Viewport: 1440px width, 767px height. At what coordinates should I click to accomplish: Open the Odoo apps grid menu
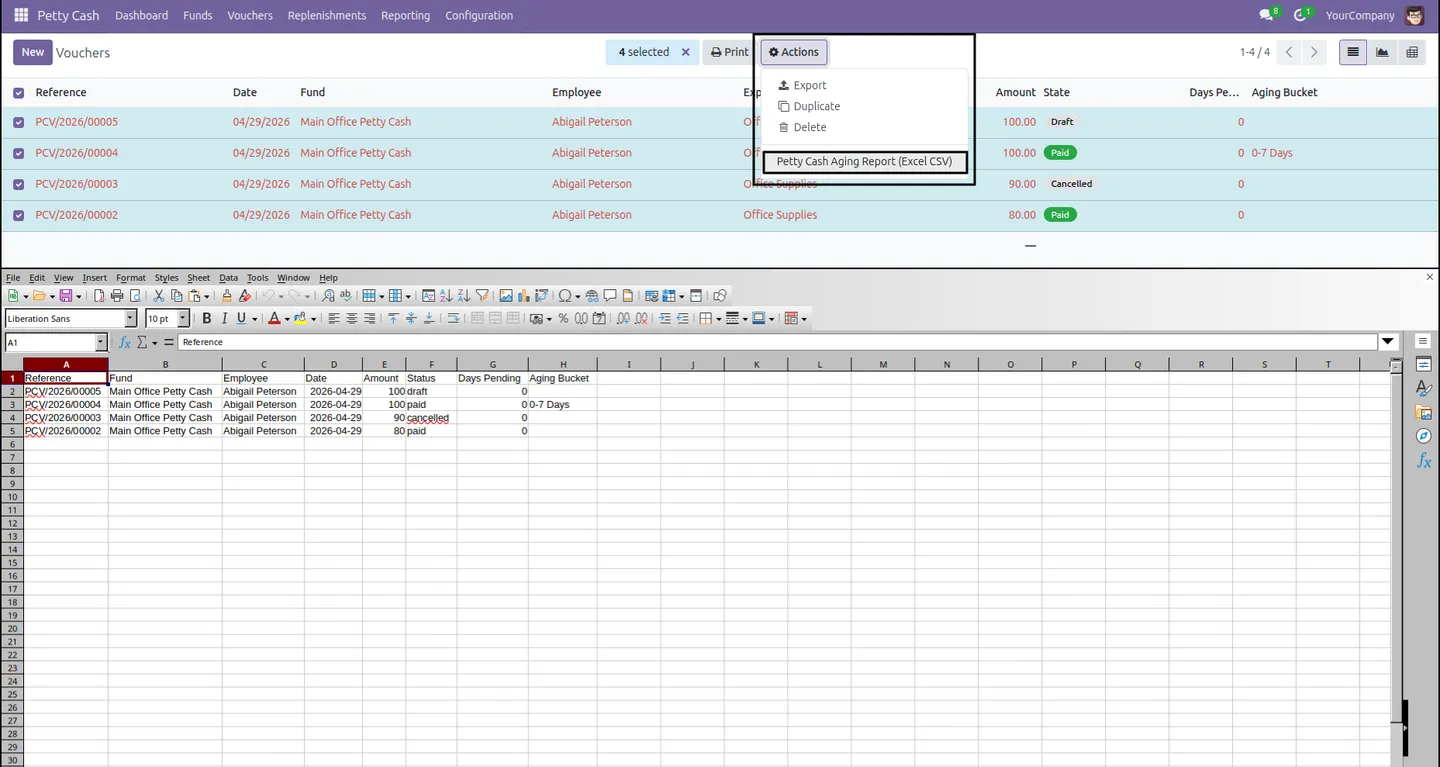pyautogui.click(x=21, y=15)
